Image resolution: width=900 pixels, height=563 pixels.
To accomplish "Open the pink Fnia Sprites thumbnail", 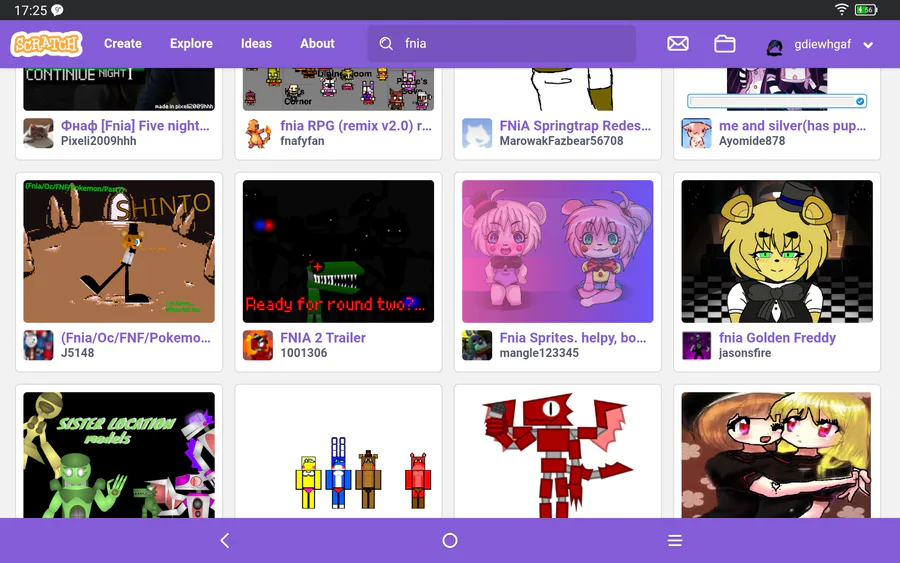I will pyautogui.click(x=557, y=251).
